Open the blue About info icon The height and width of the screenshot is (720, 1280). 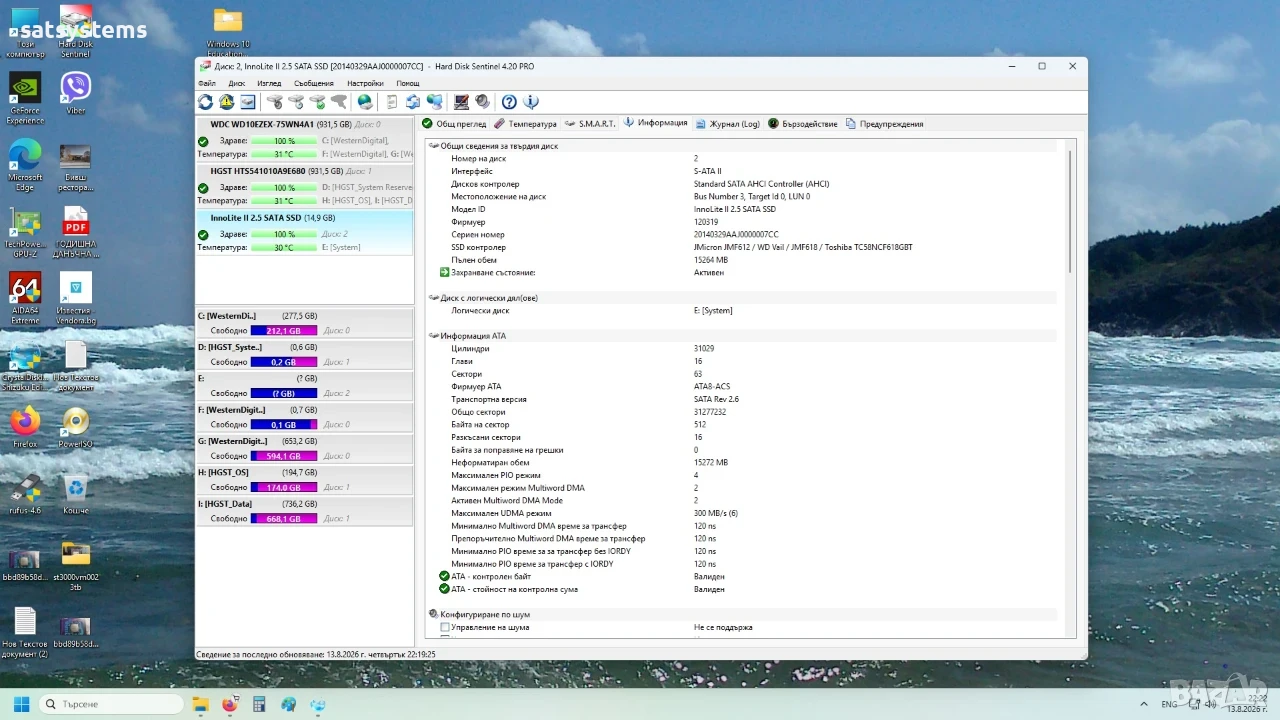click(x=531, y=102)
